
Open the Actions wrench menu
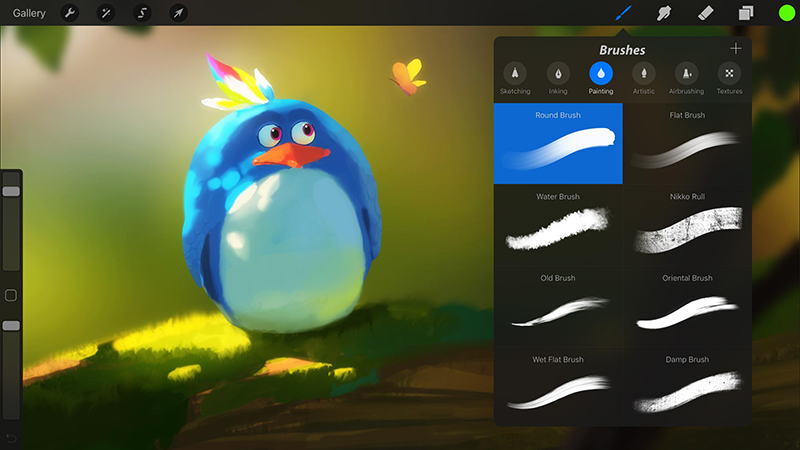tap(70, 13)
